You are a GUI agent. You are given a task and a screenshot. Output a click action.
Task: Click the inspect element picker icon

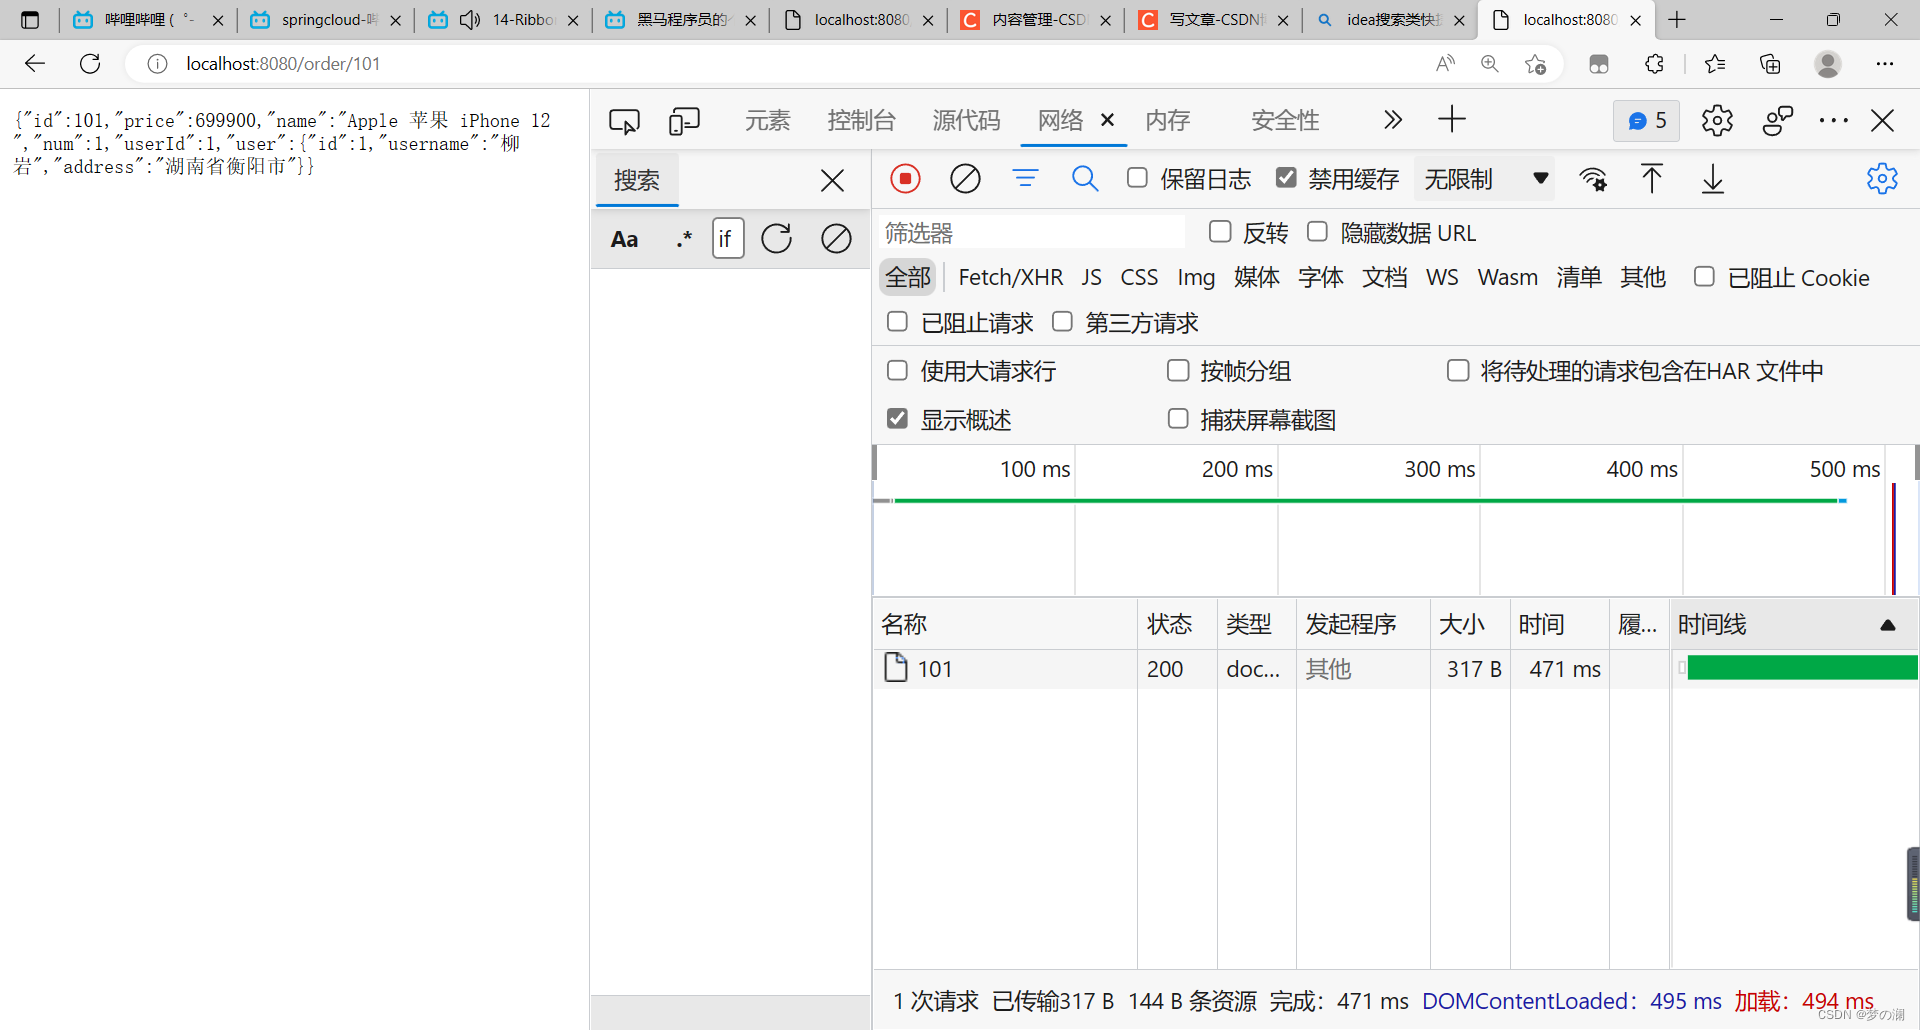coord(624,121)
